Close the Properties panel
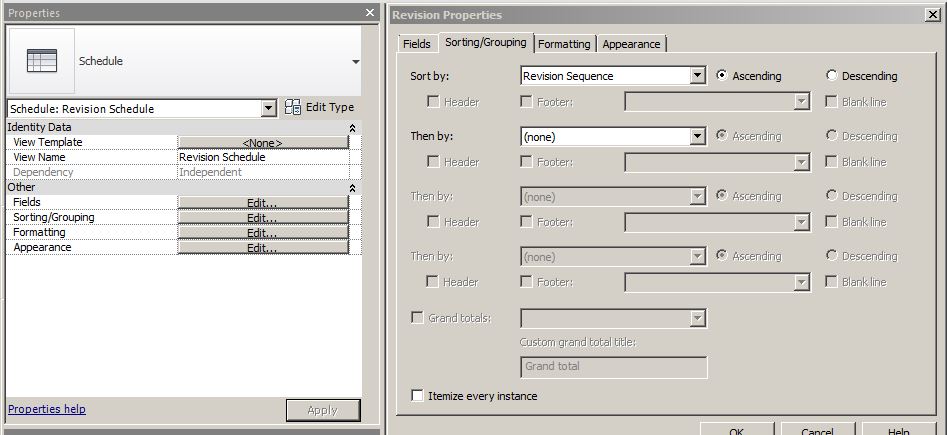 (369, 13)
